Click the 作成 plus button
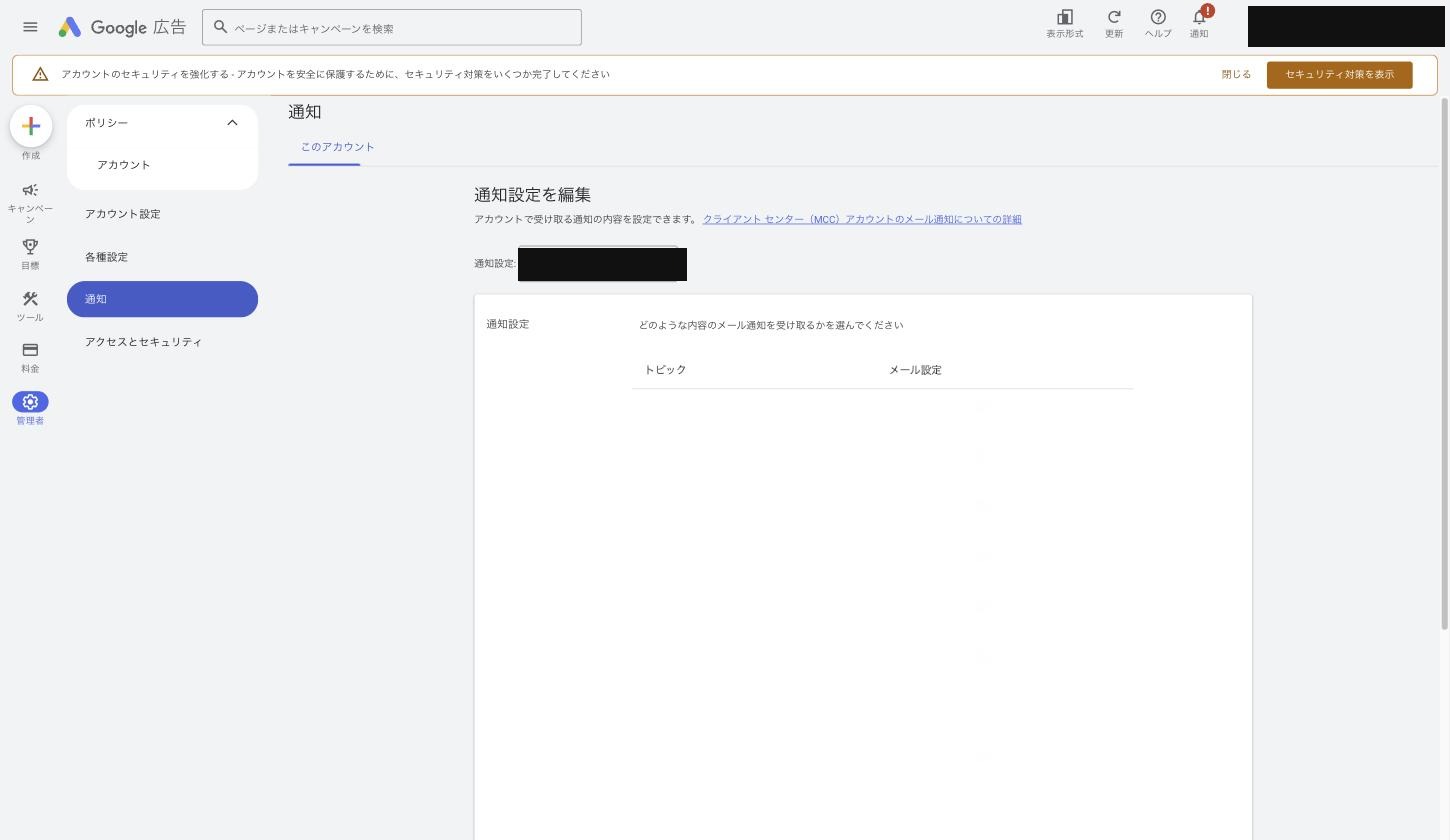This screenshot has width=1450, height=840. [x=31, y=126]
